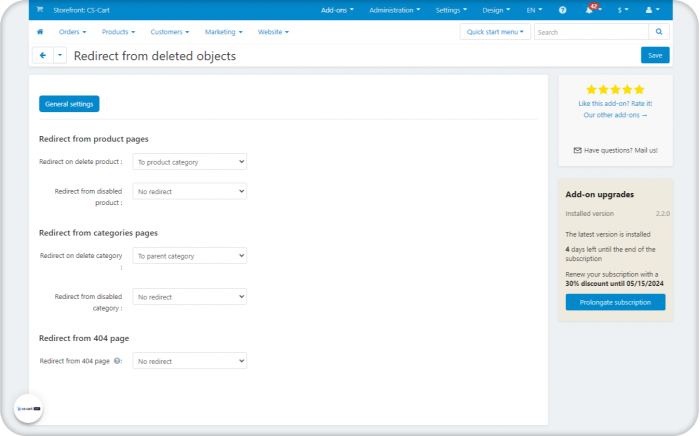Click 30% discount until 05/15/2024 text

pyautogui.click(x=614, y=284)
